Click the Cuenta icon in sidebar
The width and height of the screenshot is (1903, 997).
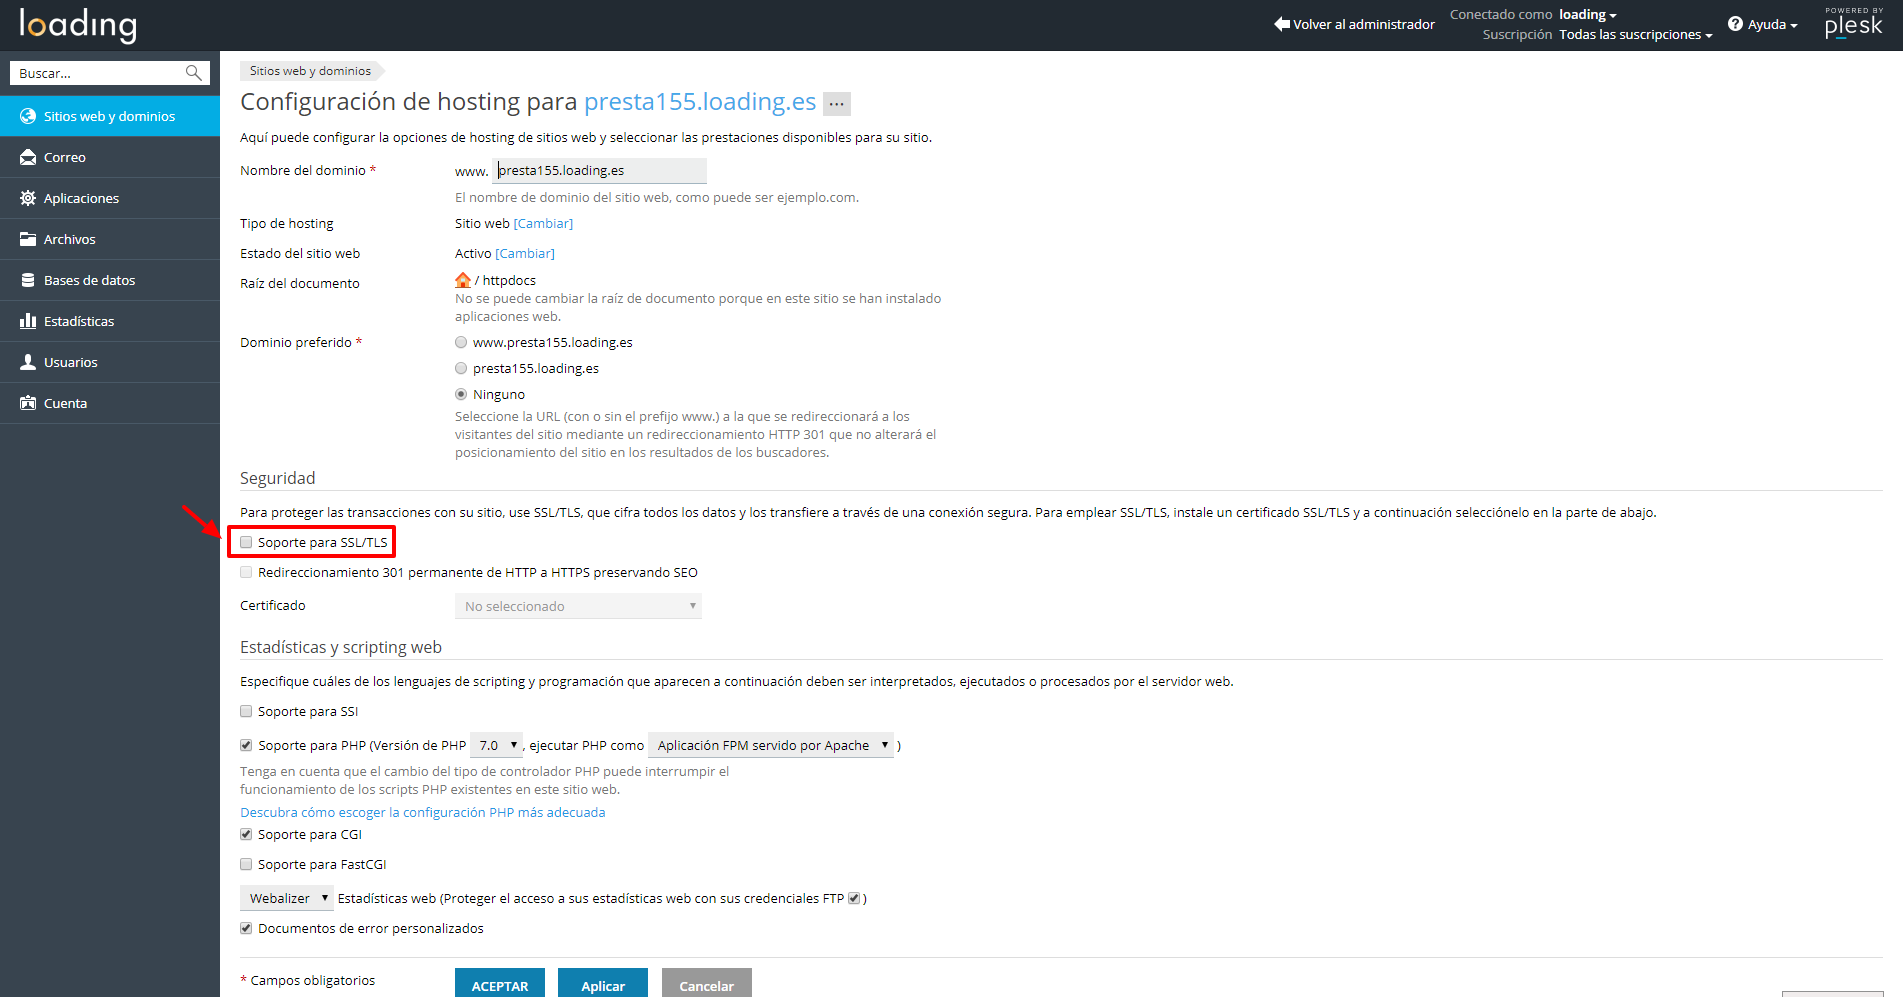[28, 403]
